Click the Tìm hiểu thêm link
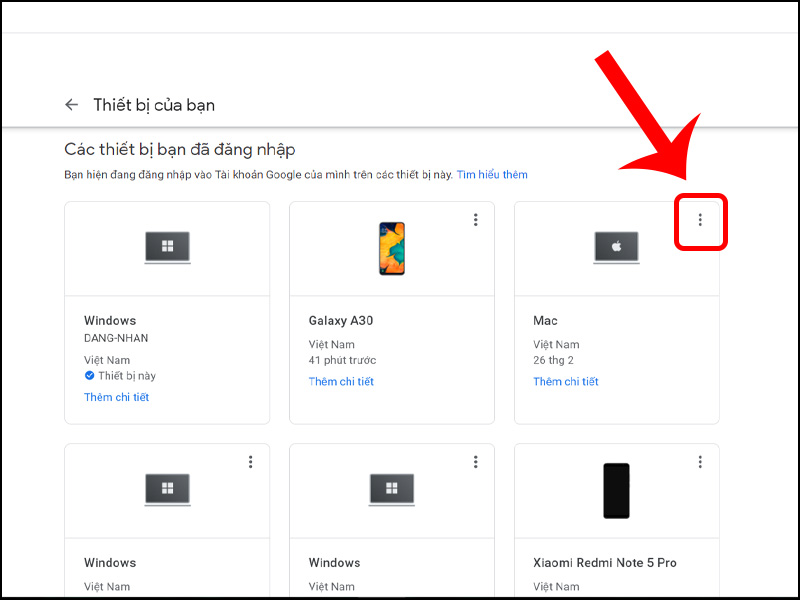This screenshot has width=800, height=600. (492, 174)
